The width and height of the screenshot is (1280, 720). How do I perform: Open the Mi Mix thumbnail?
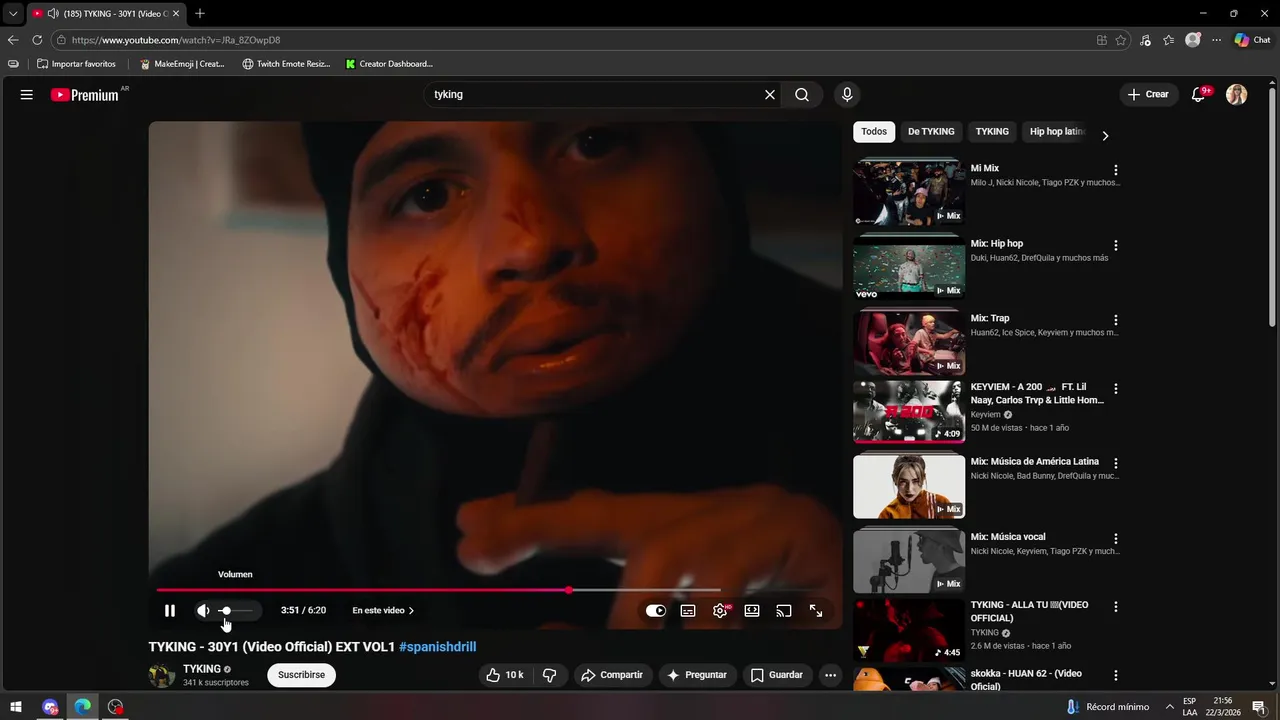coord(909,192)
